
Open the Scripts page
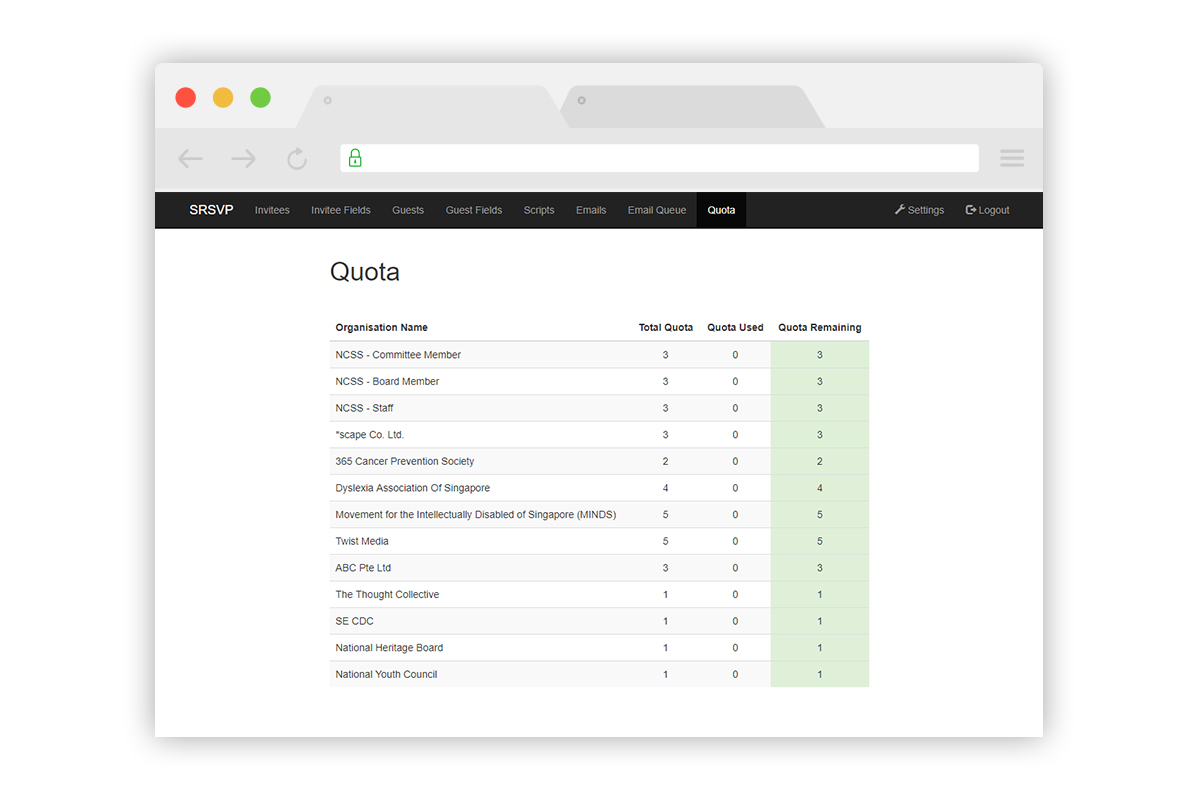coord(539,210)
